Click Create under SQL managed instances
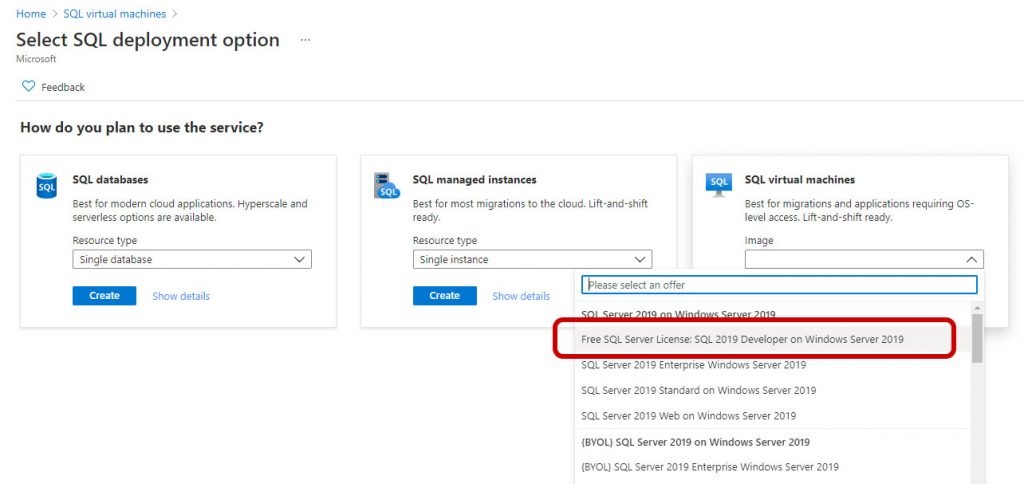Viewport: 1024px width, 484px height. (444, 296)
